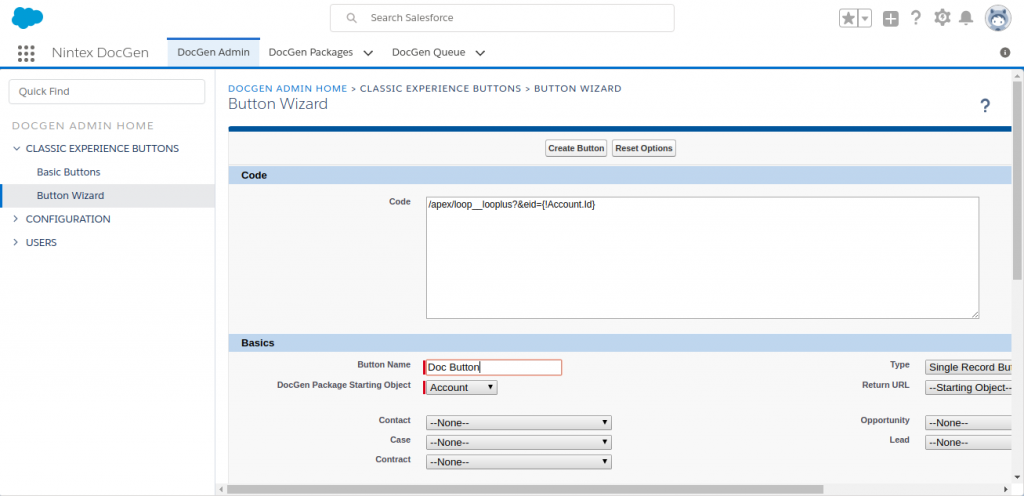Open the App Launcher grid icon
This screenshot has width=1024, height=496.
(26, 53)
